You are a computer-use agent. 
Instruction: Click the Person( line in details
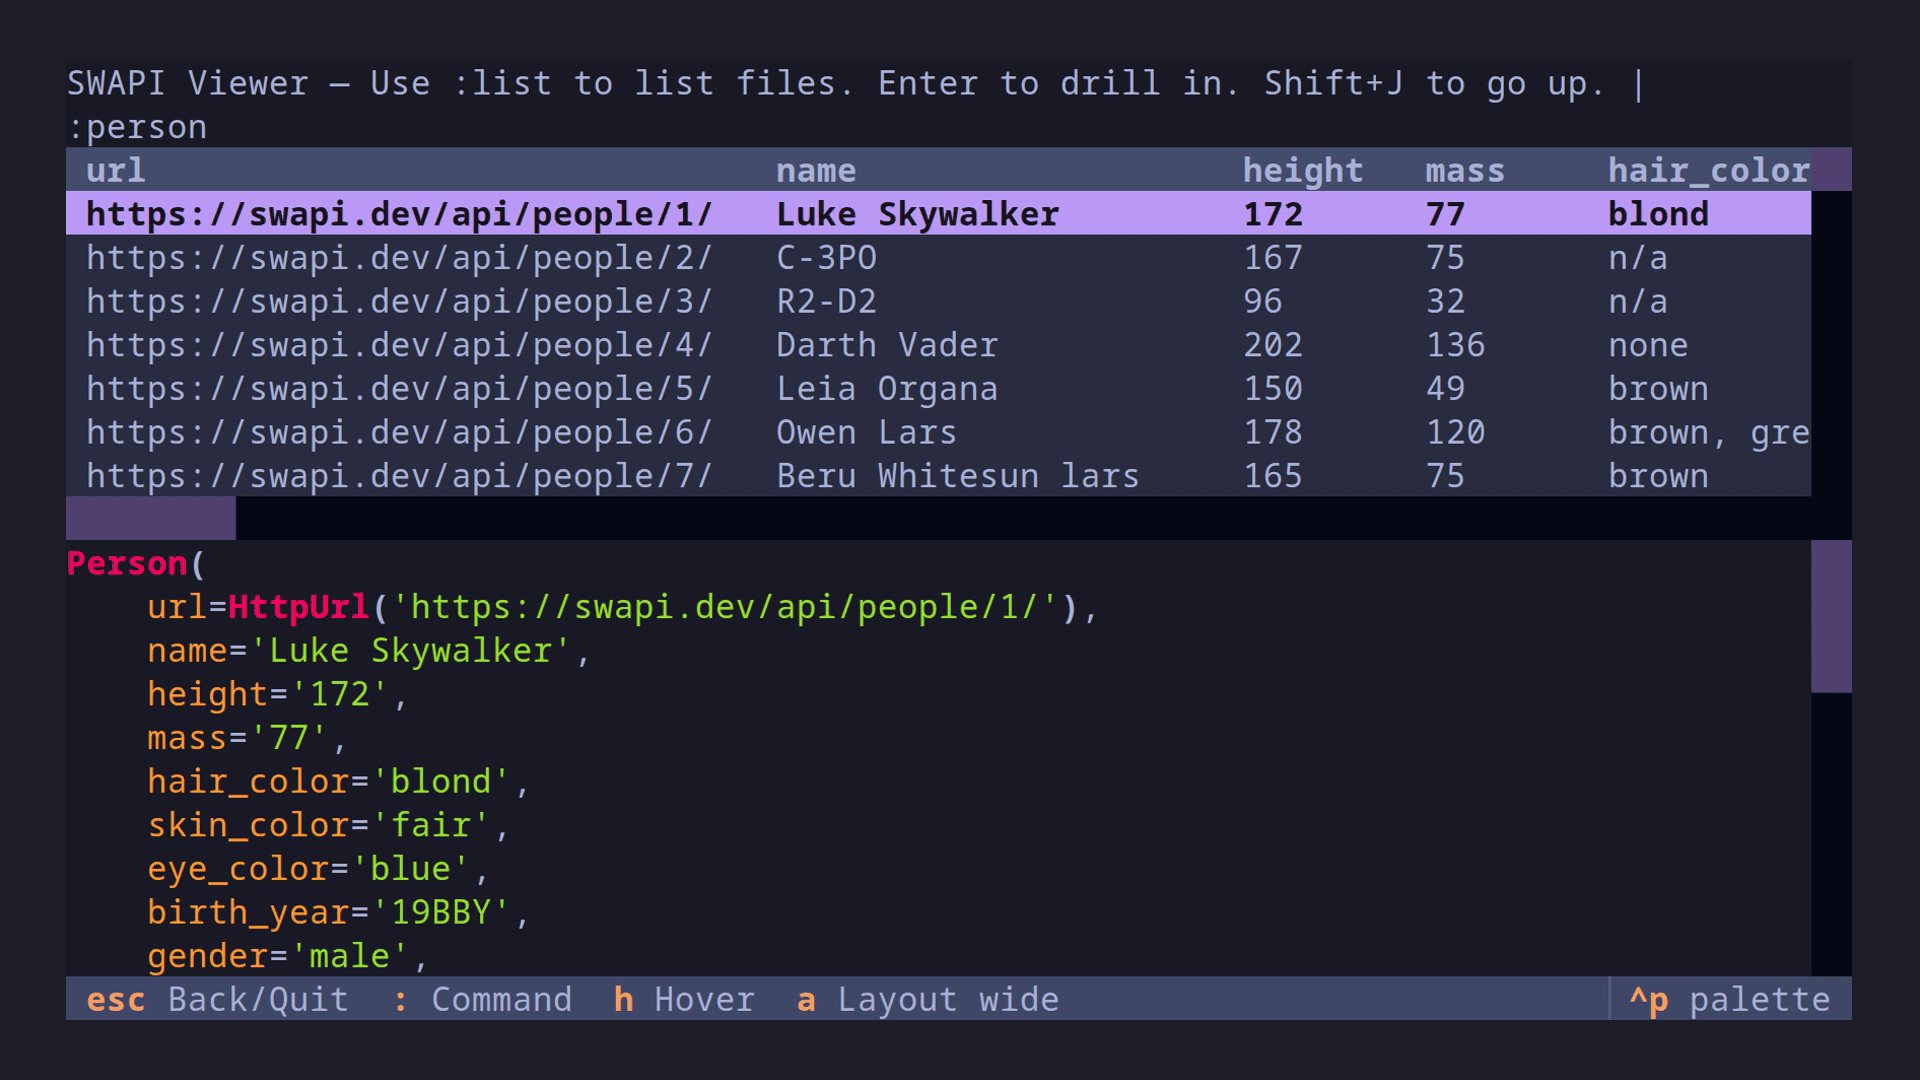click(x=136, y=563)
